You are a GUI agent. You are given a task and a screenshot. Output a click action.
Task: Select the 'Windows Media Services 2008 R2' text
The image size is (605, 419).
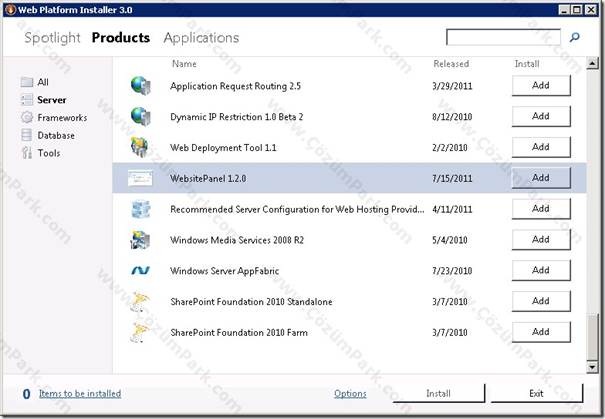coord(237,240)
